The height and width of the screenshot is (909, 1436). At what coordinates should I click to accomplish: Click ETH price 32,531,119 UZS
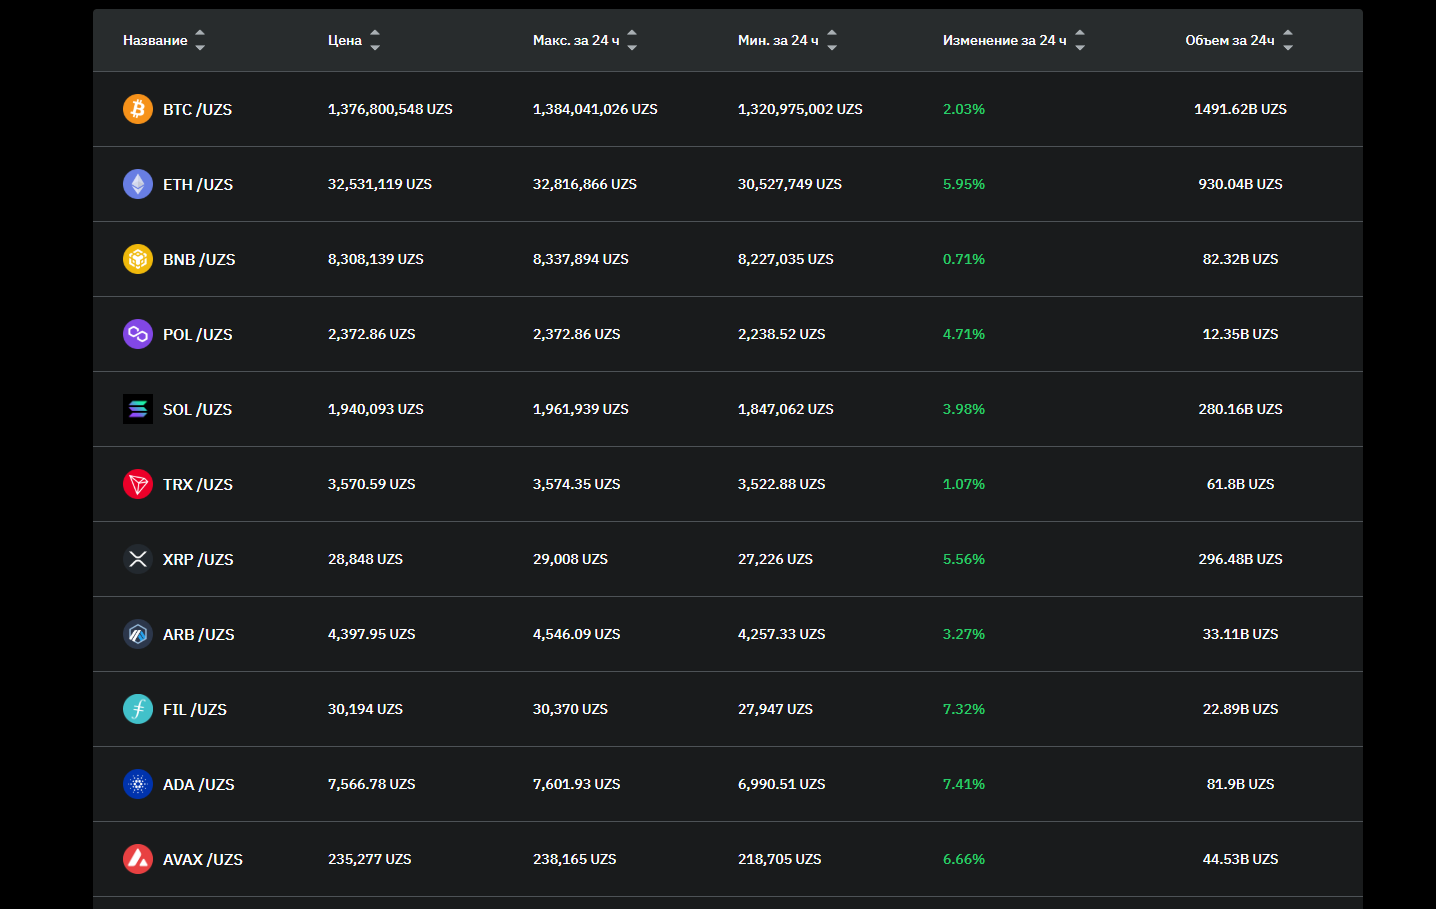coord(380,184)
